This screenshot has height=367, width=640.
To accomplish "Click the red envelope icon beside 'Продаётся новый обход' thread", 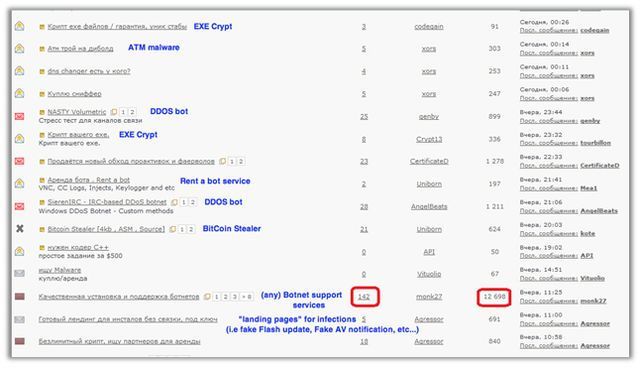I will [x=19, y=161].
